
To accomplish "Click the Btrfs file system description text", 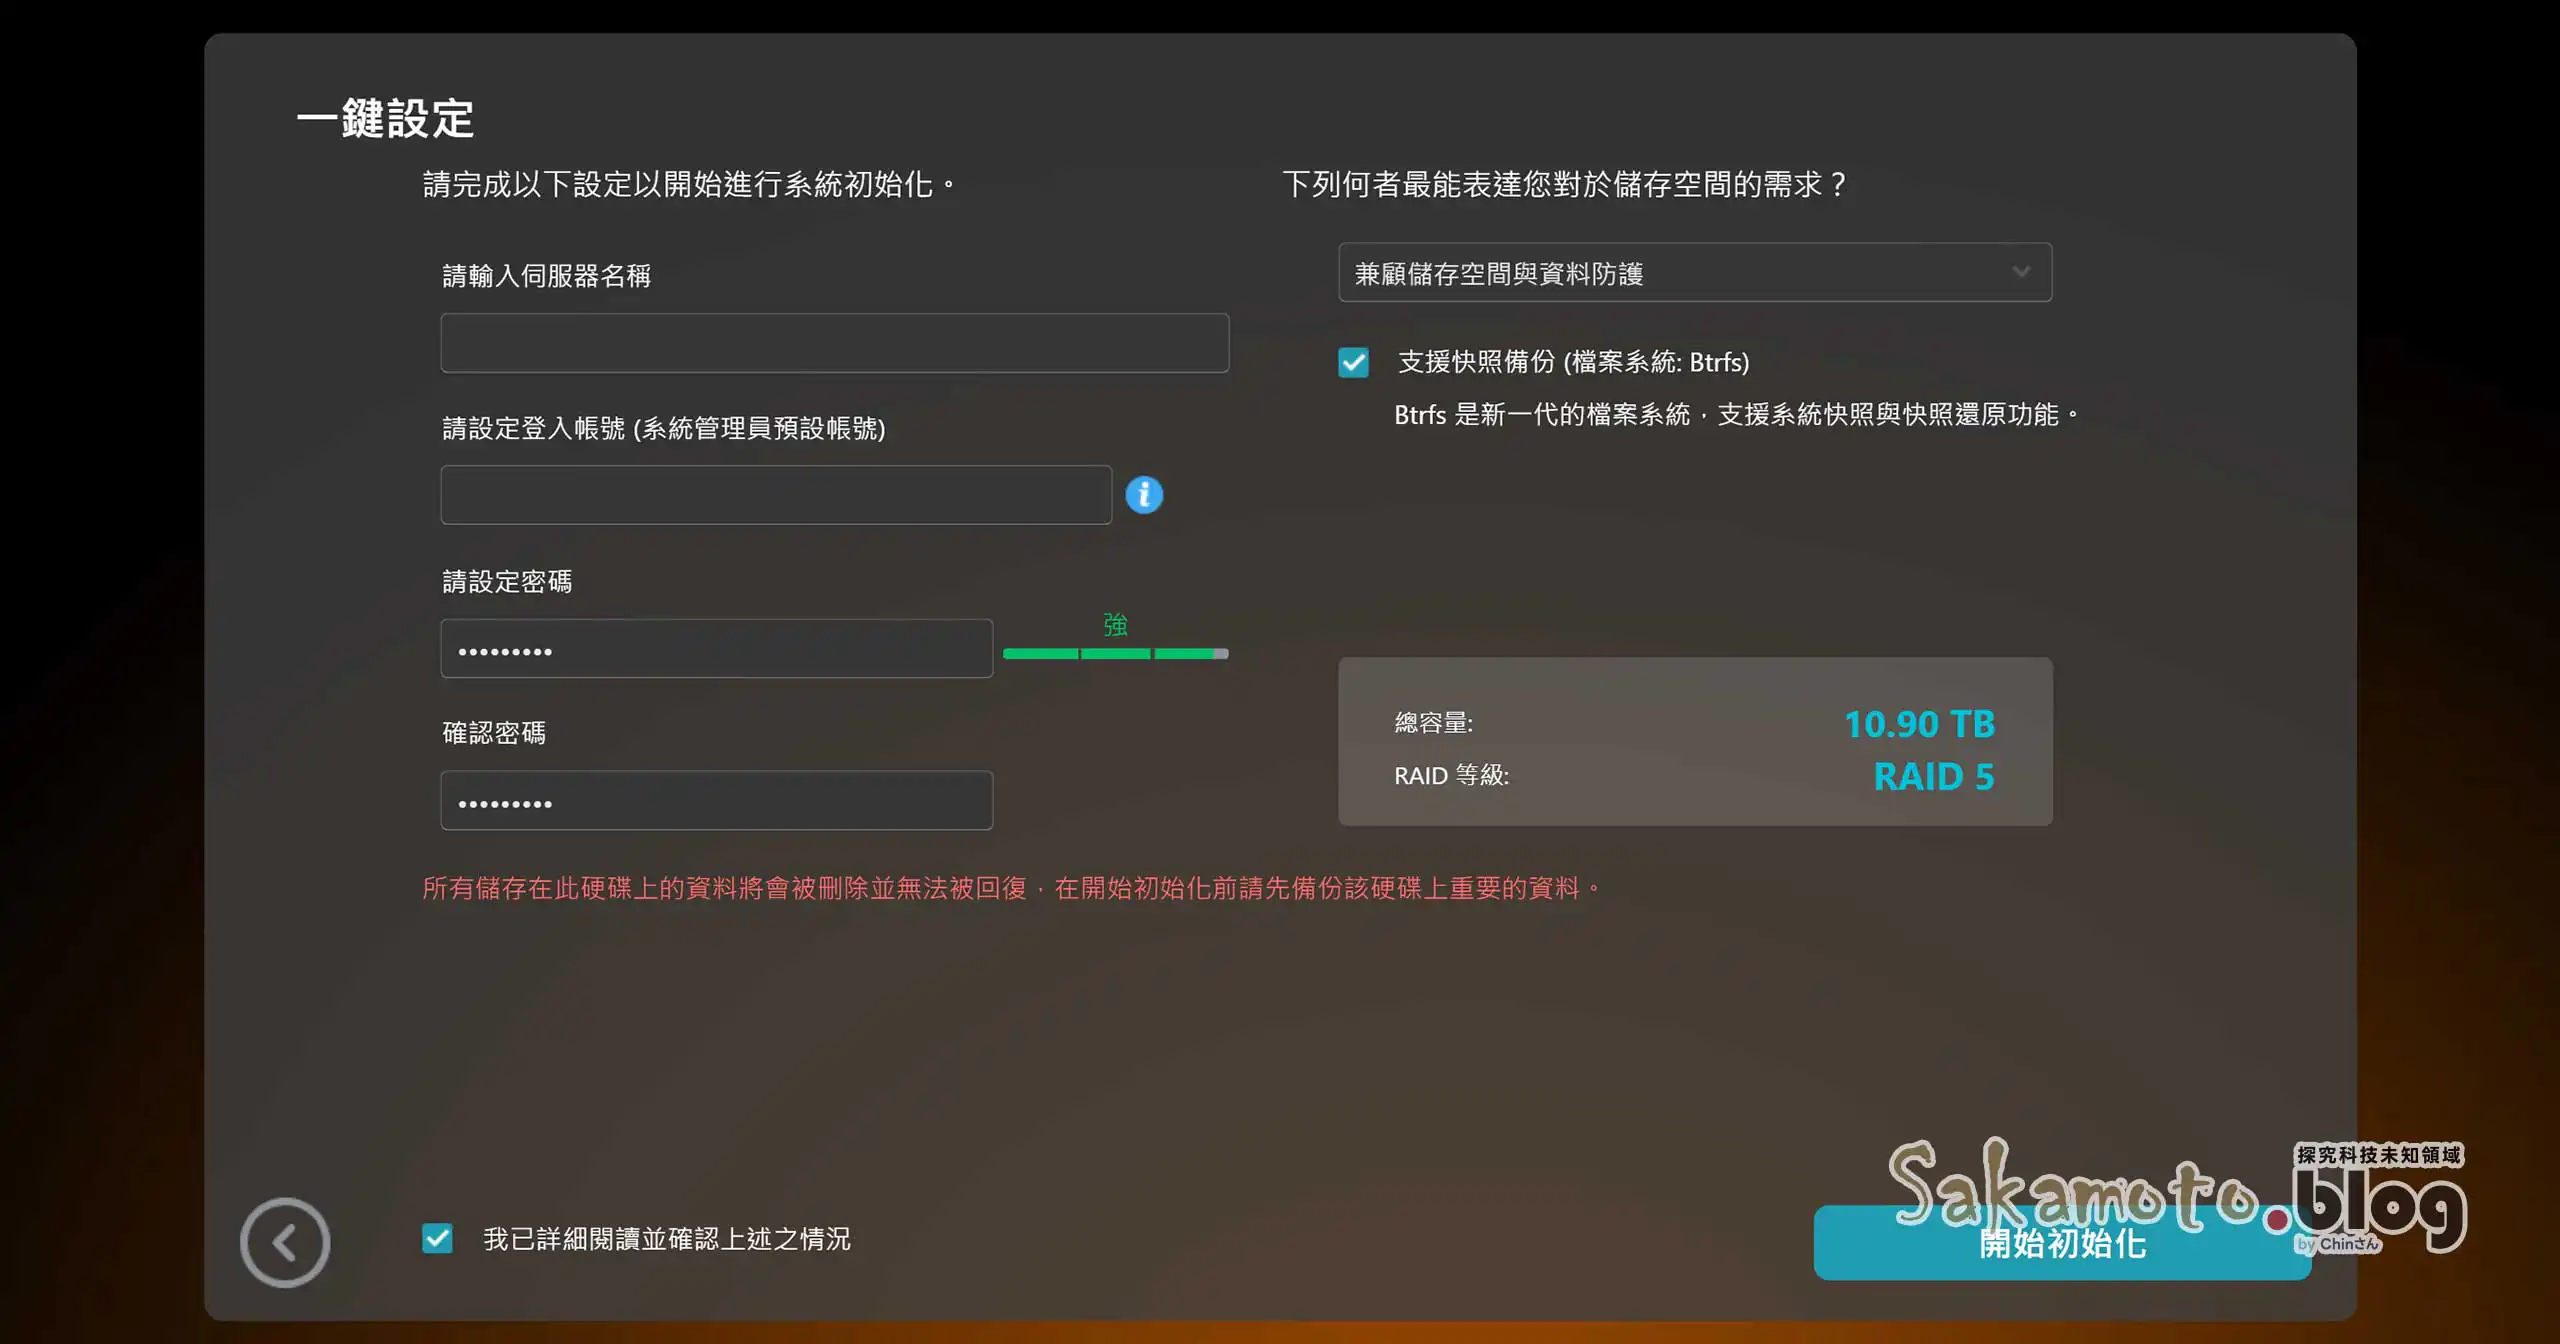I will [x=1735, y=412].
